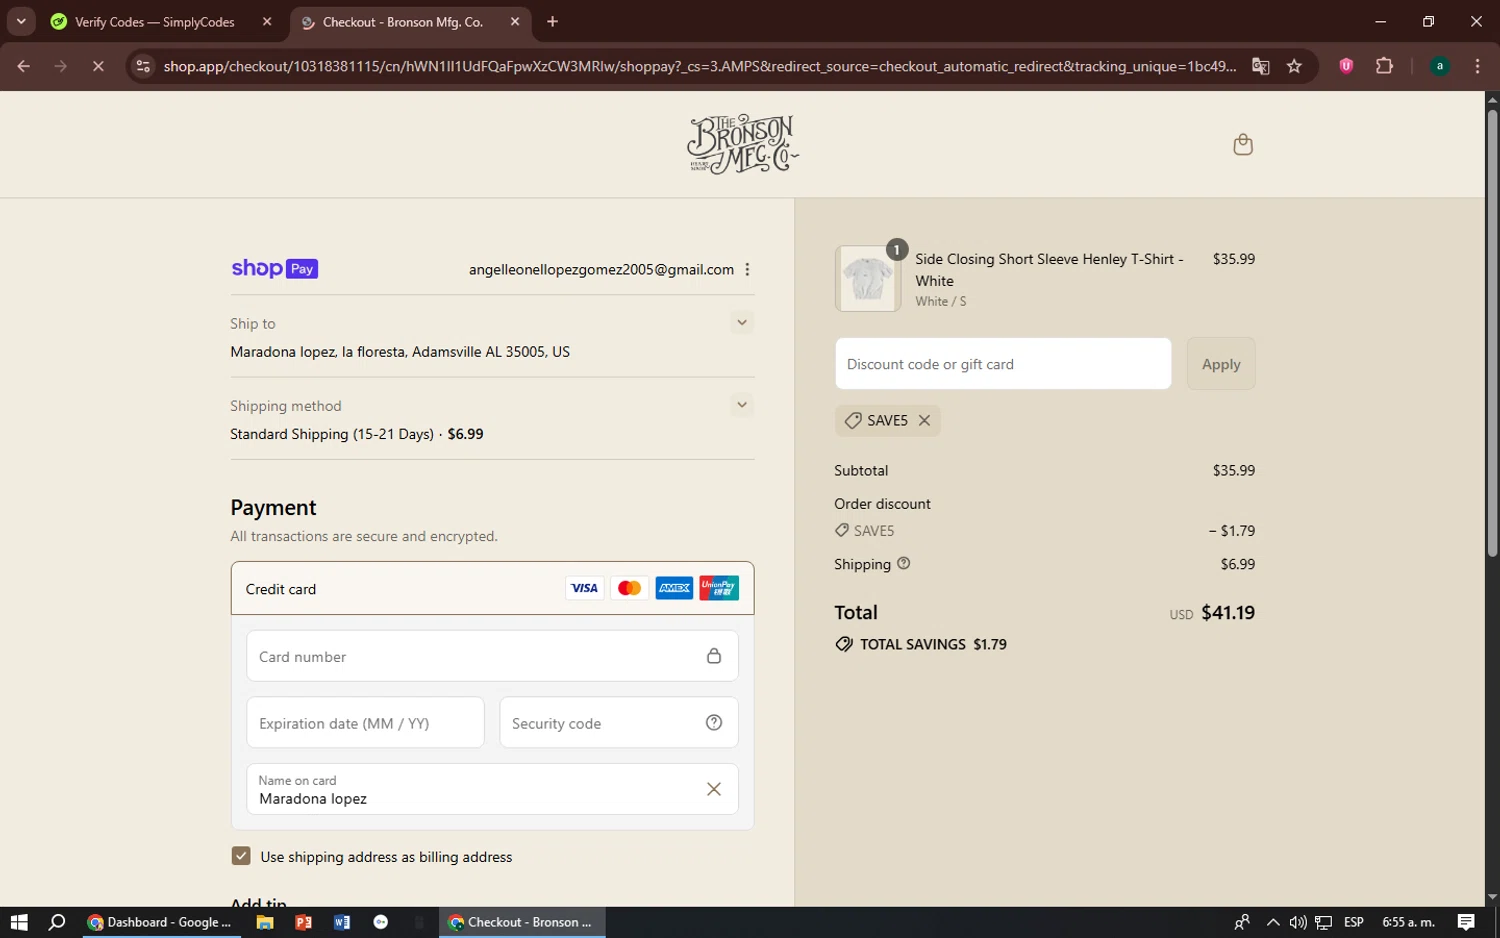Click the Security code field
Image resolution: width=1500 pixels, height=938 pixels.
coord(619,723)
